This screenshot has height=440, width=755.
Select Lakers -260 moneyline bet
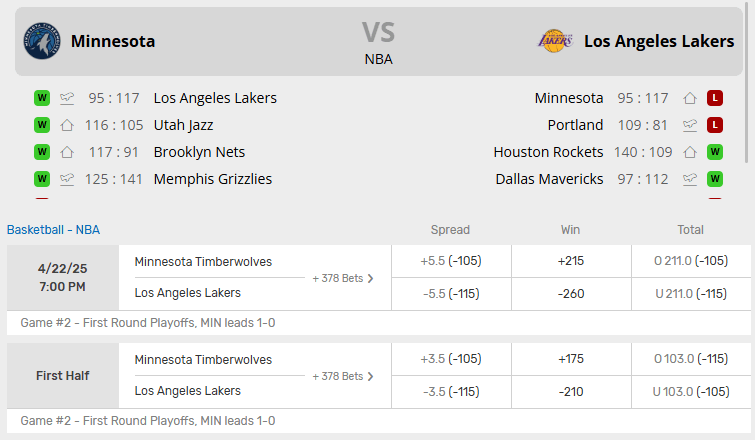coord(570,293)
